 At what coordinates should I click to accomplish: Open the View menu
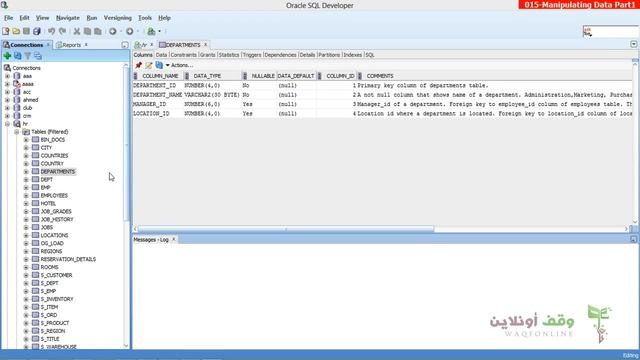[42, 18]
